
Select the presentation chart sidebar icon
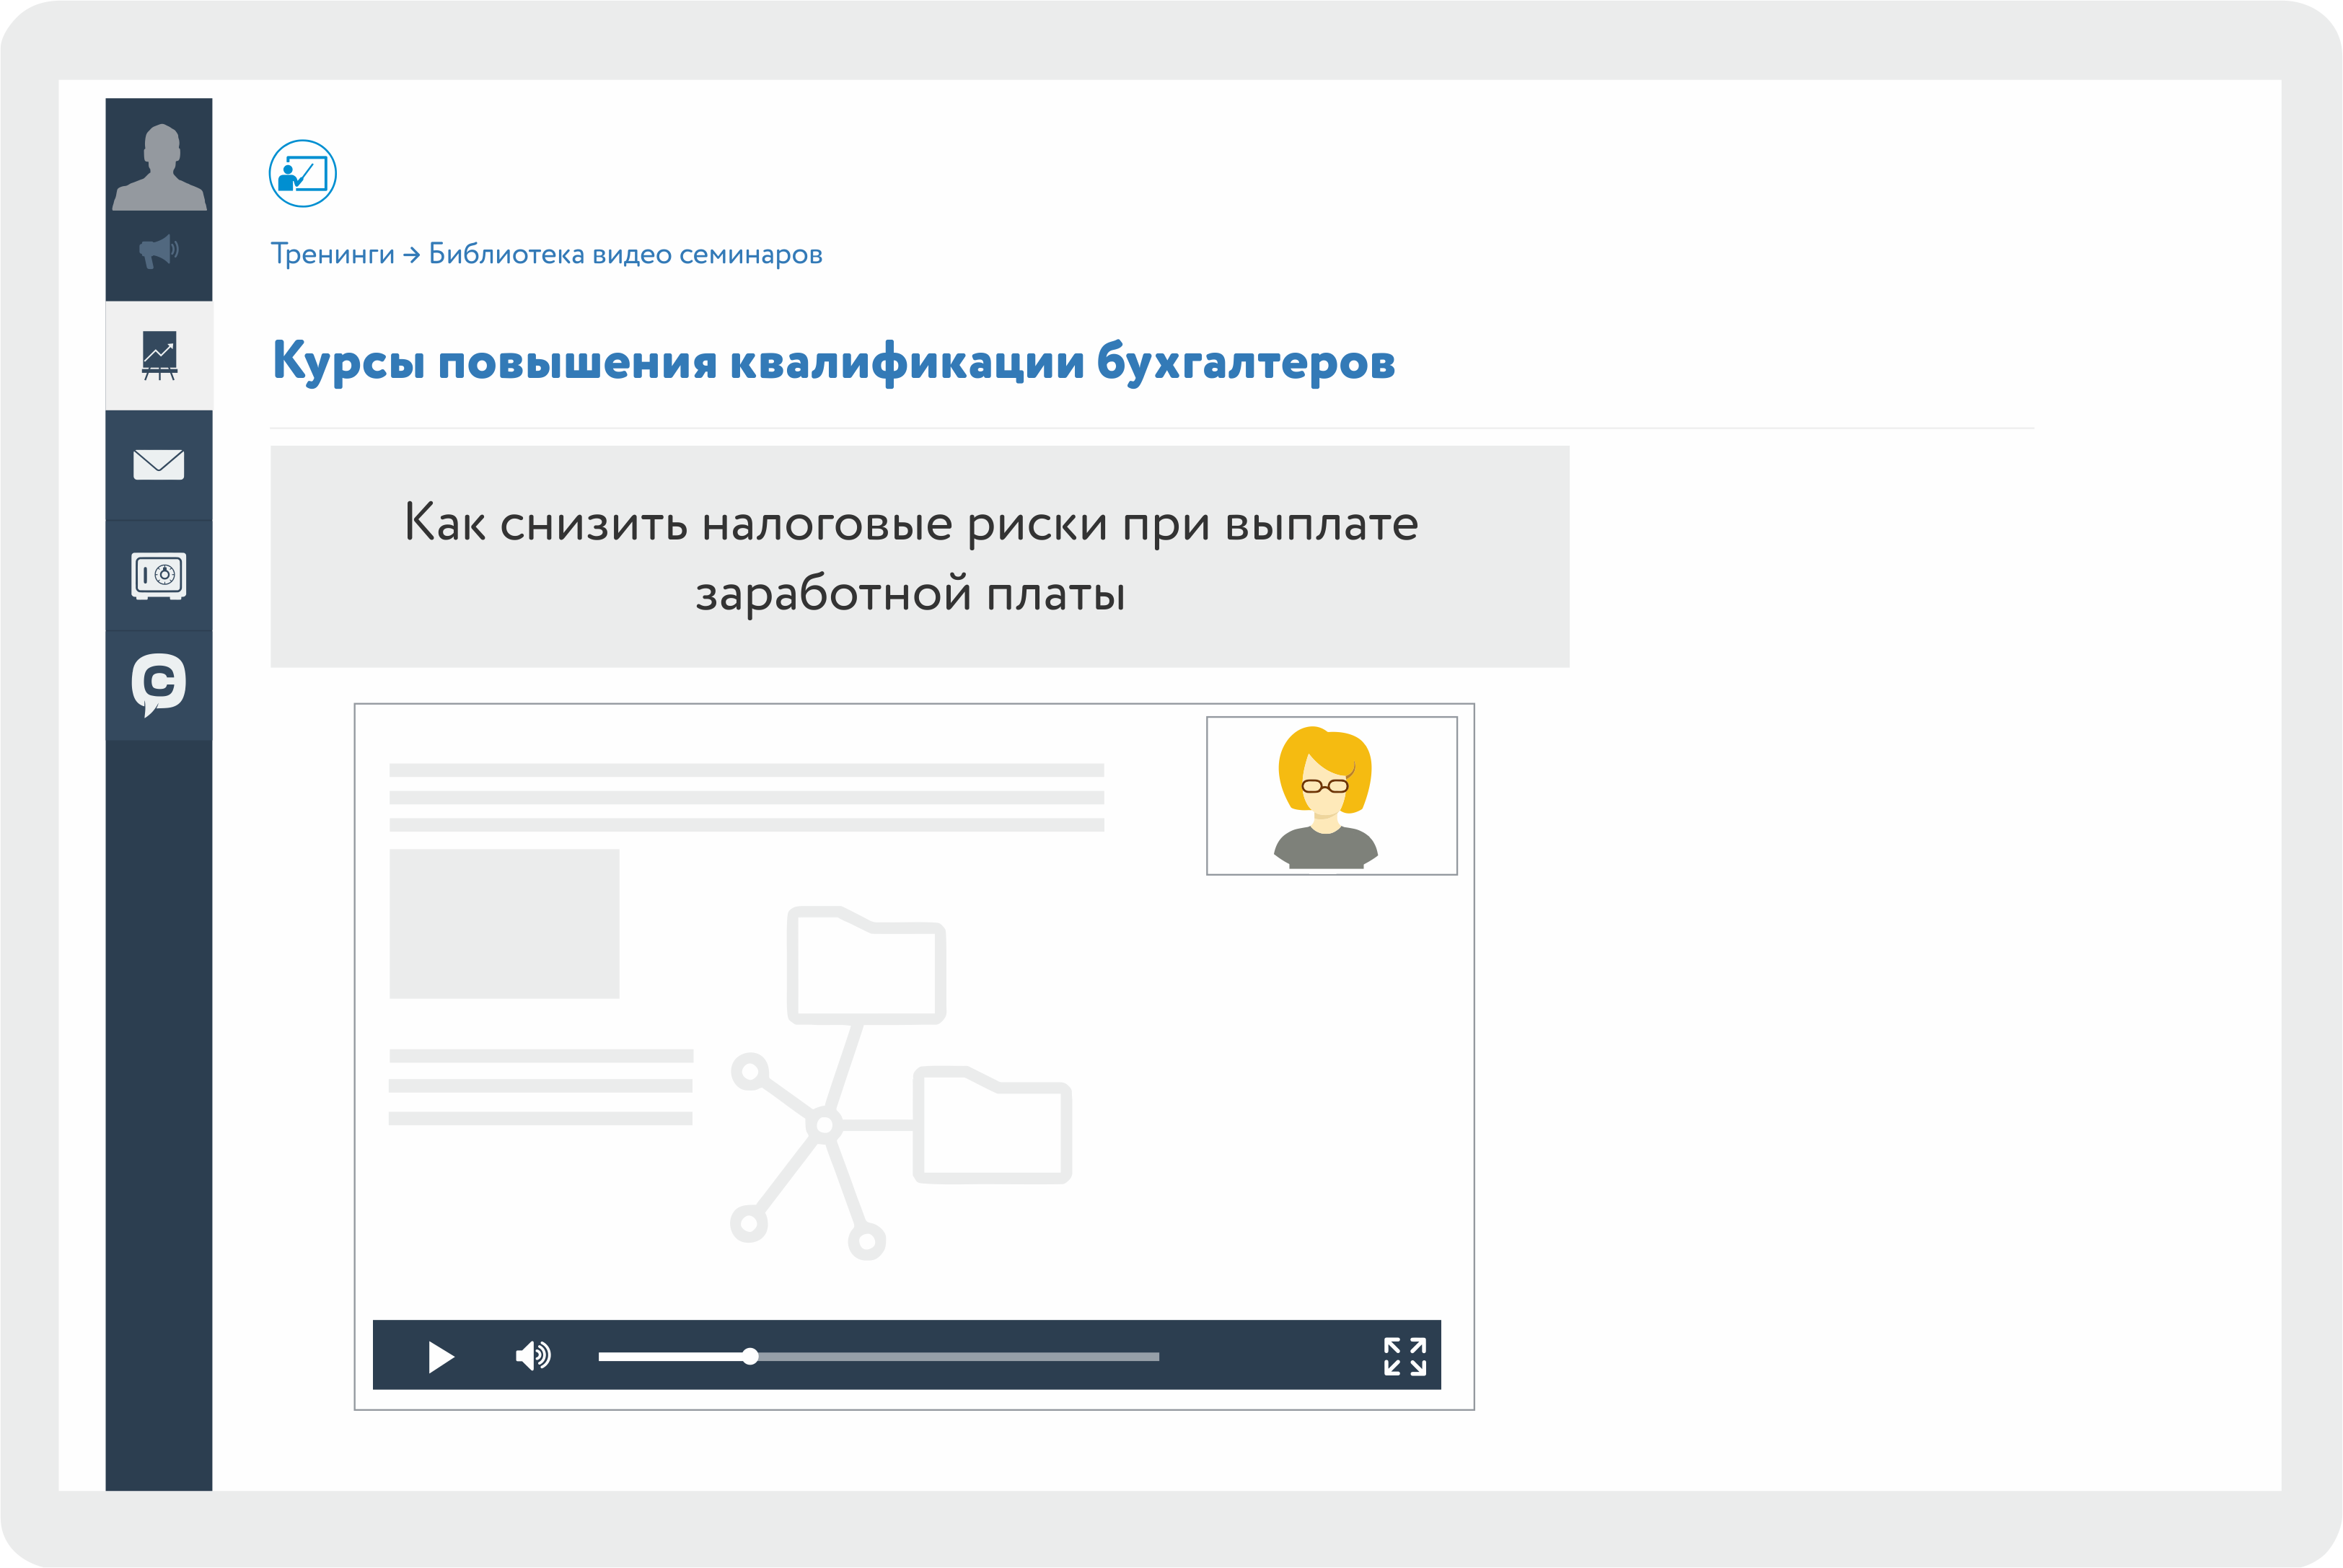click(x=159, y=355)
